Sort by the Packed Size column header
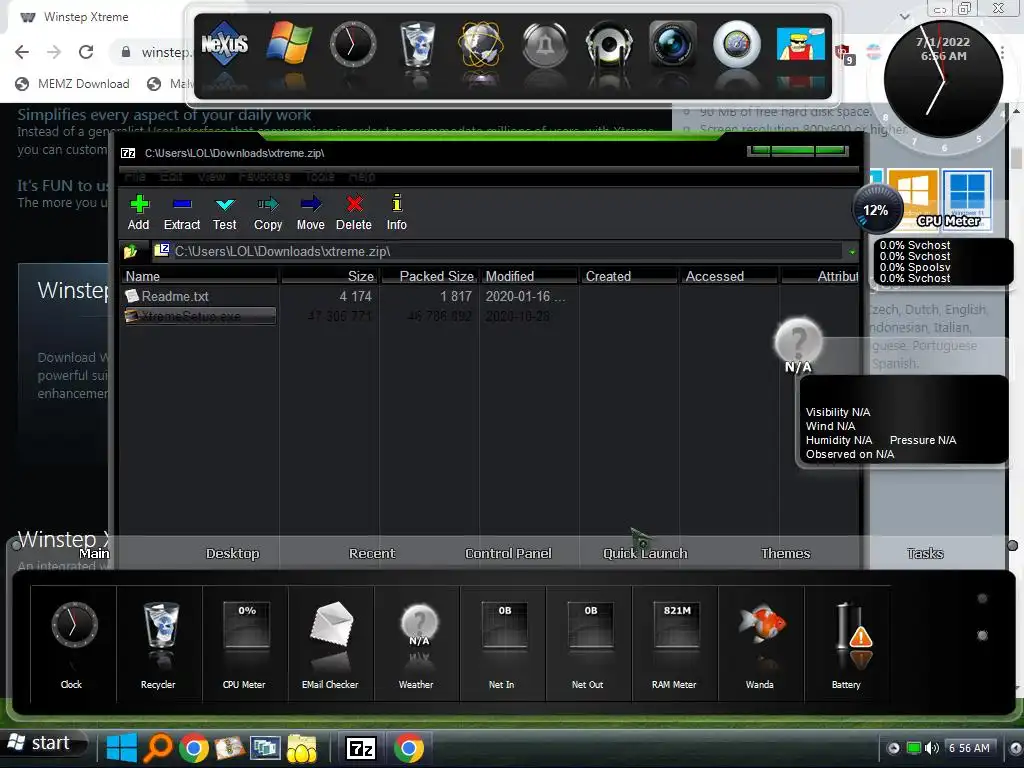1024x768 pixels. coord(430,276)
